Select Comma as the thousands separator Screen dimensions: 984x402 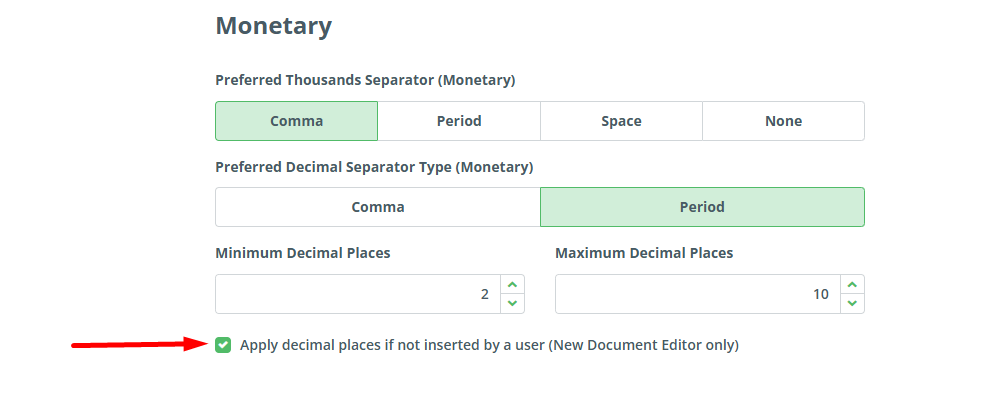point(296,121)
